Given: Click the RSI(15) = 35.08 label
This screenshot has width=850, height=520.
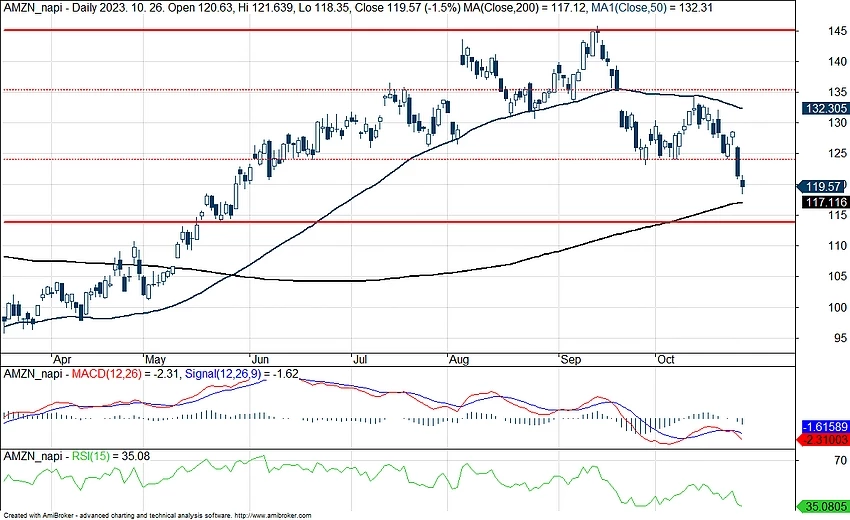Looking at the screenshot, I should click(x=111, y=456).
